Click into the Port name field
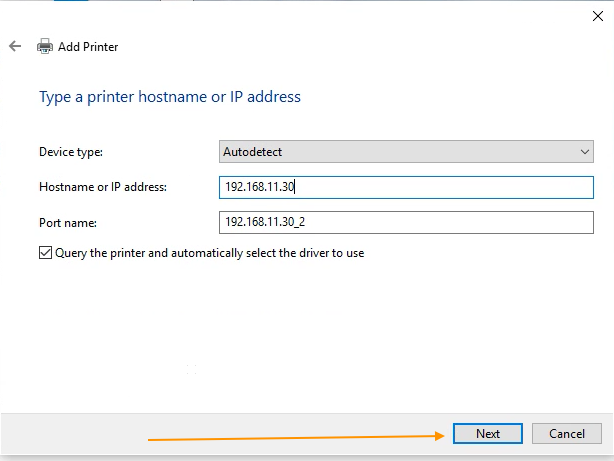Screen dimensions: 614x461 pos(406,222)
